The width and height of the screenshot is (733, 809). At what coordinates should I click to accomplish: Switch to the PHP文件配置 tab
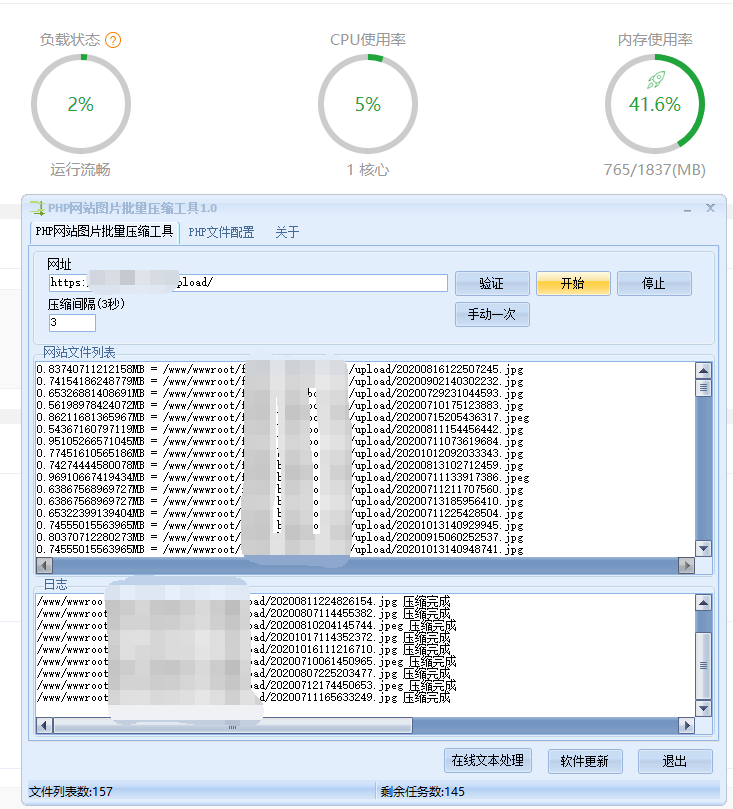221,232
